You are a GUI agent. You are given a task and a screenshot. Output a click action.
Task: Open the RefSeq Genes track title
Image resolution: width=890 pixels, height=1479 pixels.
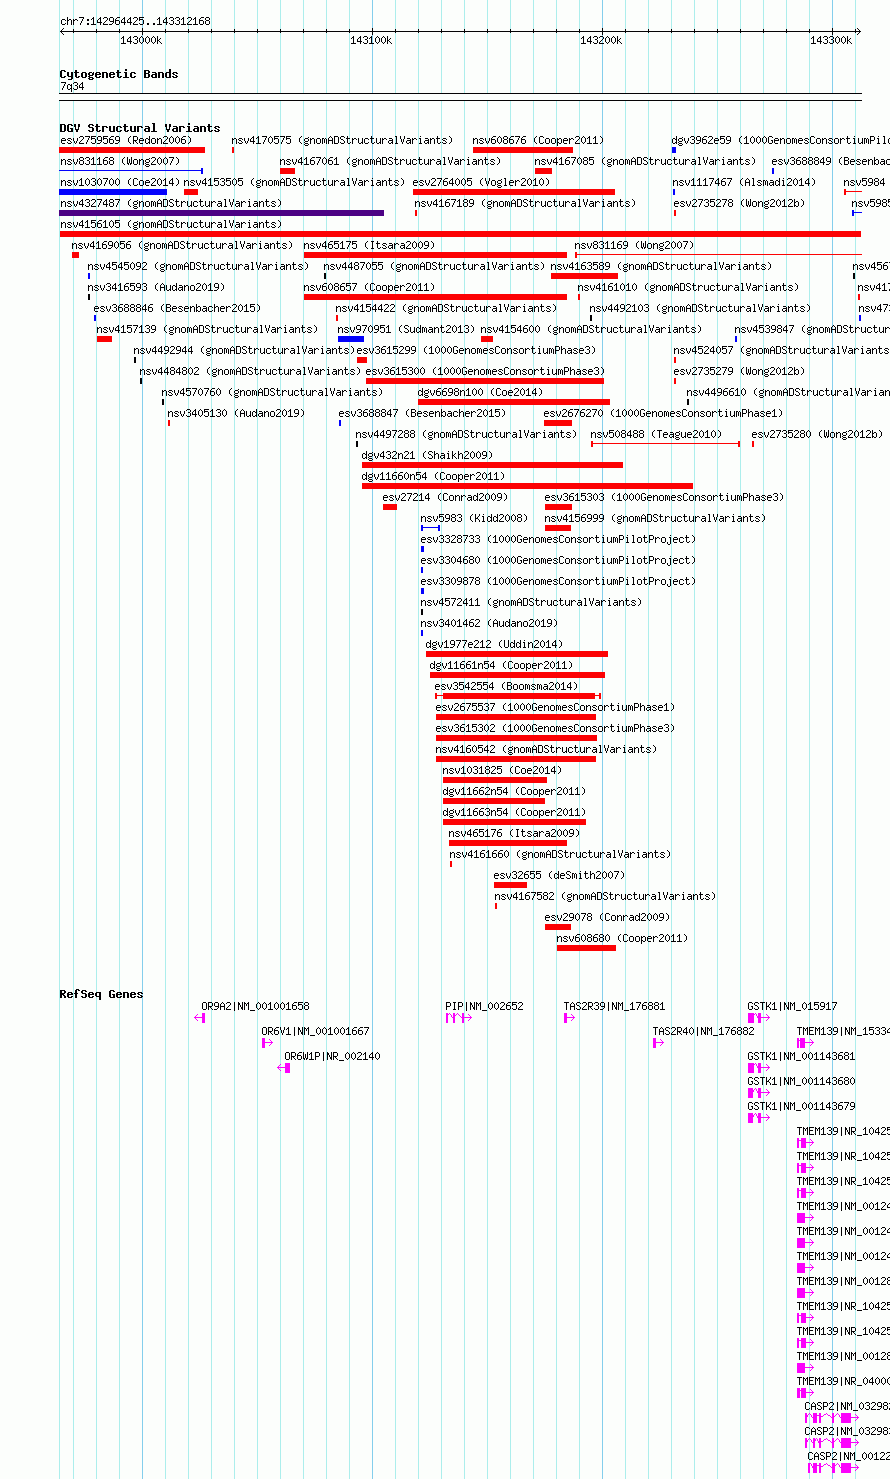point(101,994)
